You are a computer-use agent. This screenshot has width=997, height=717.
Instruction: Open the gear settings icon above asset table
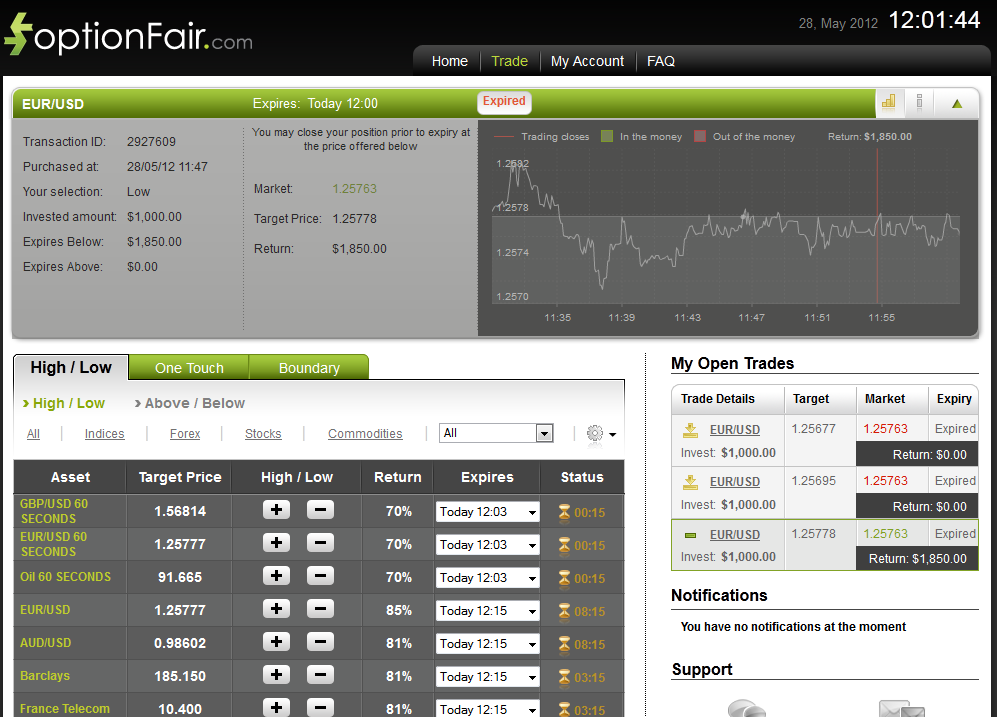[x=594, y=433]
